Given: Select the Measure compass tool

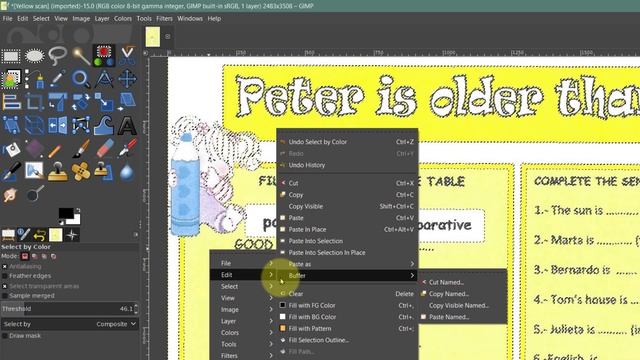Looking at the screenshot, I should 104,79.
